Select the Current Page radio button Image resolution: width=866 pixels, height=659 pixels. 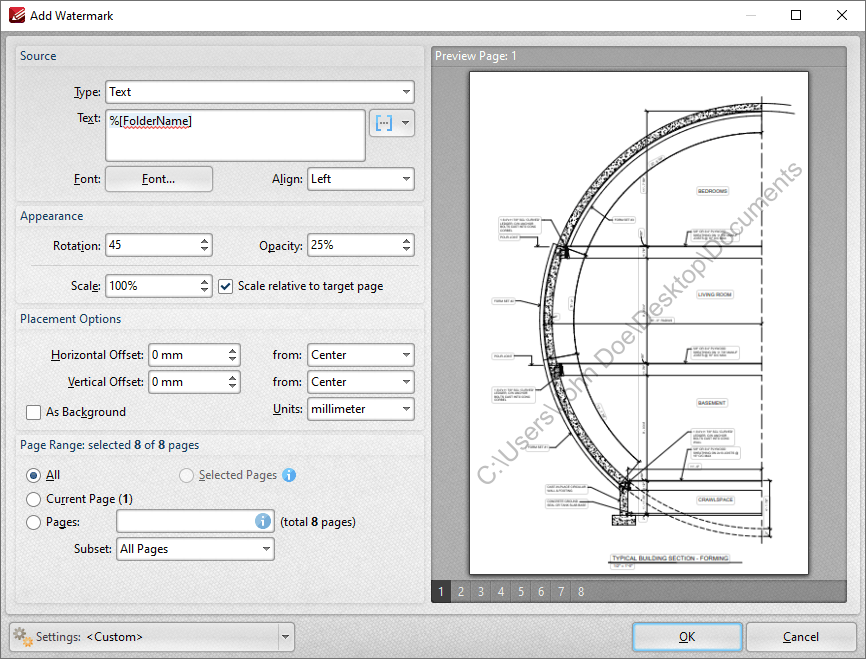[x=33, y=499]
